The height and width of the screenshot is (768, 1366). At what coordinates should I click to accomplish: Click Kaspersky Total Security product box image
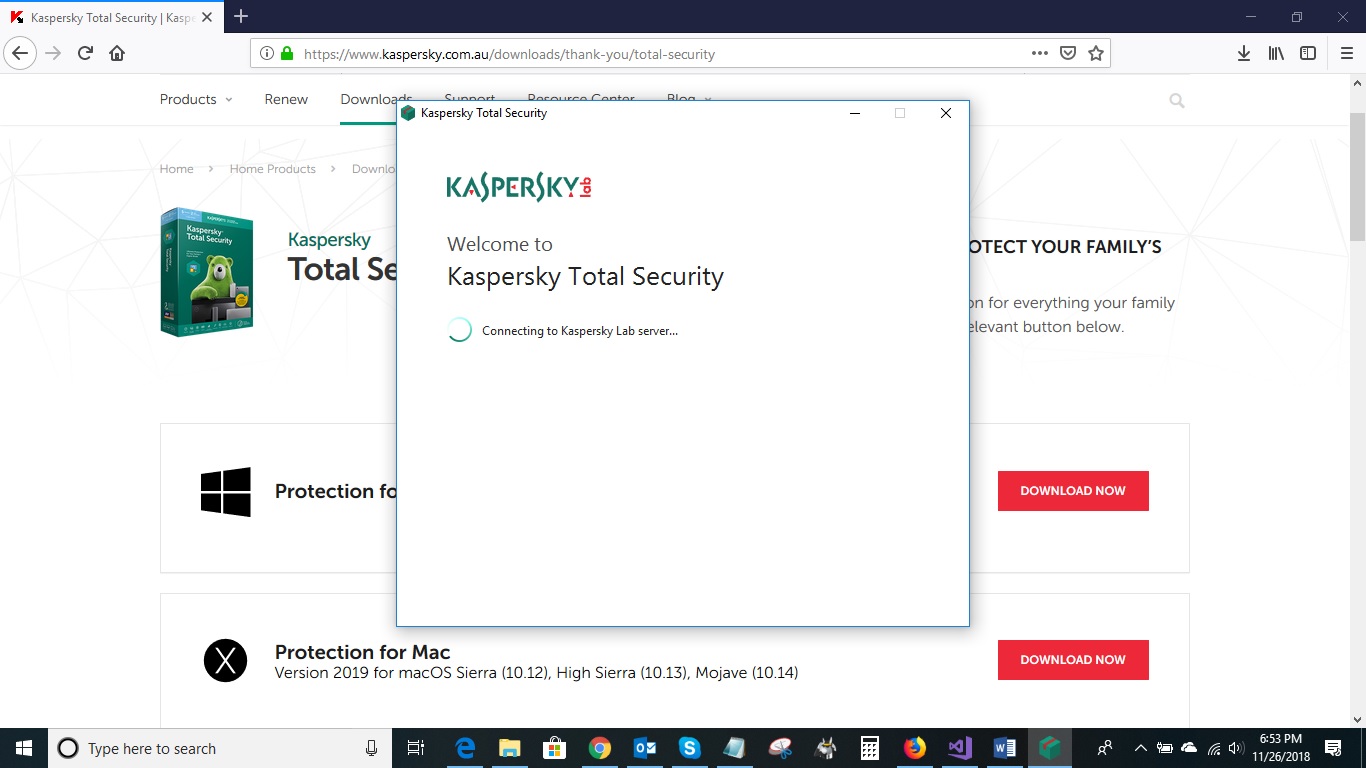point(207,272)
